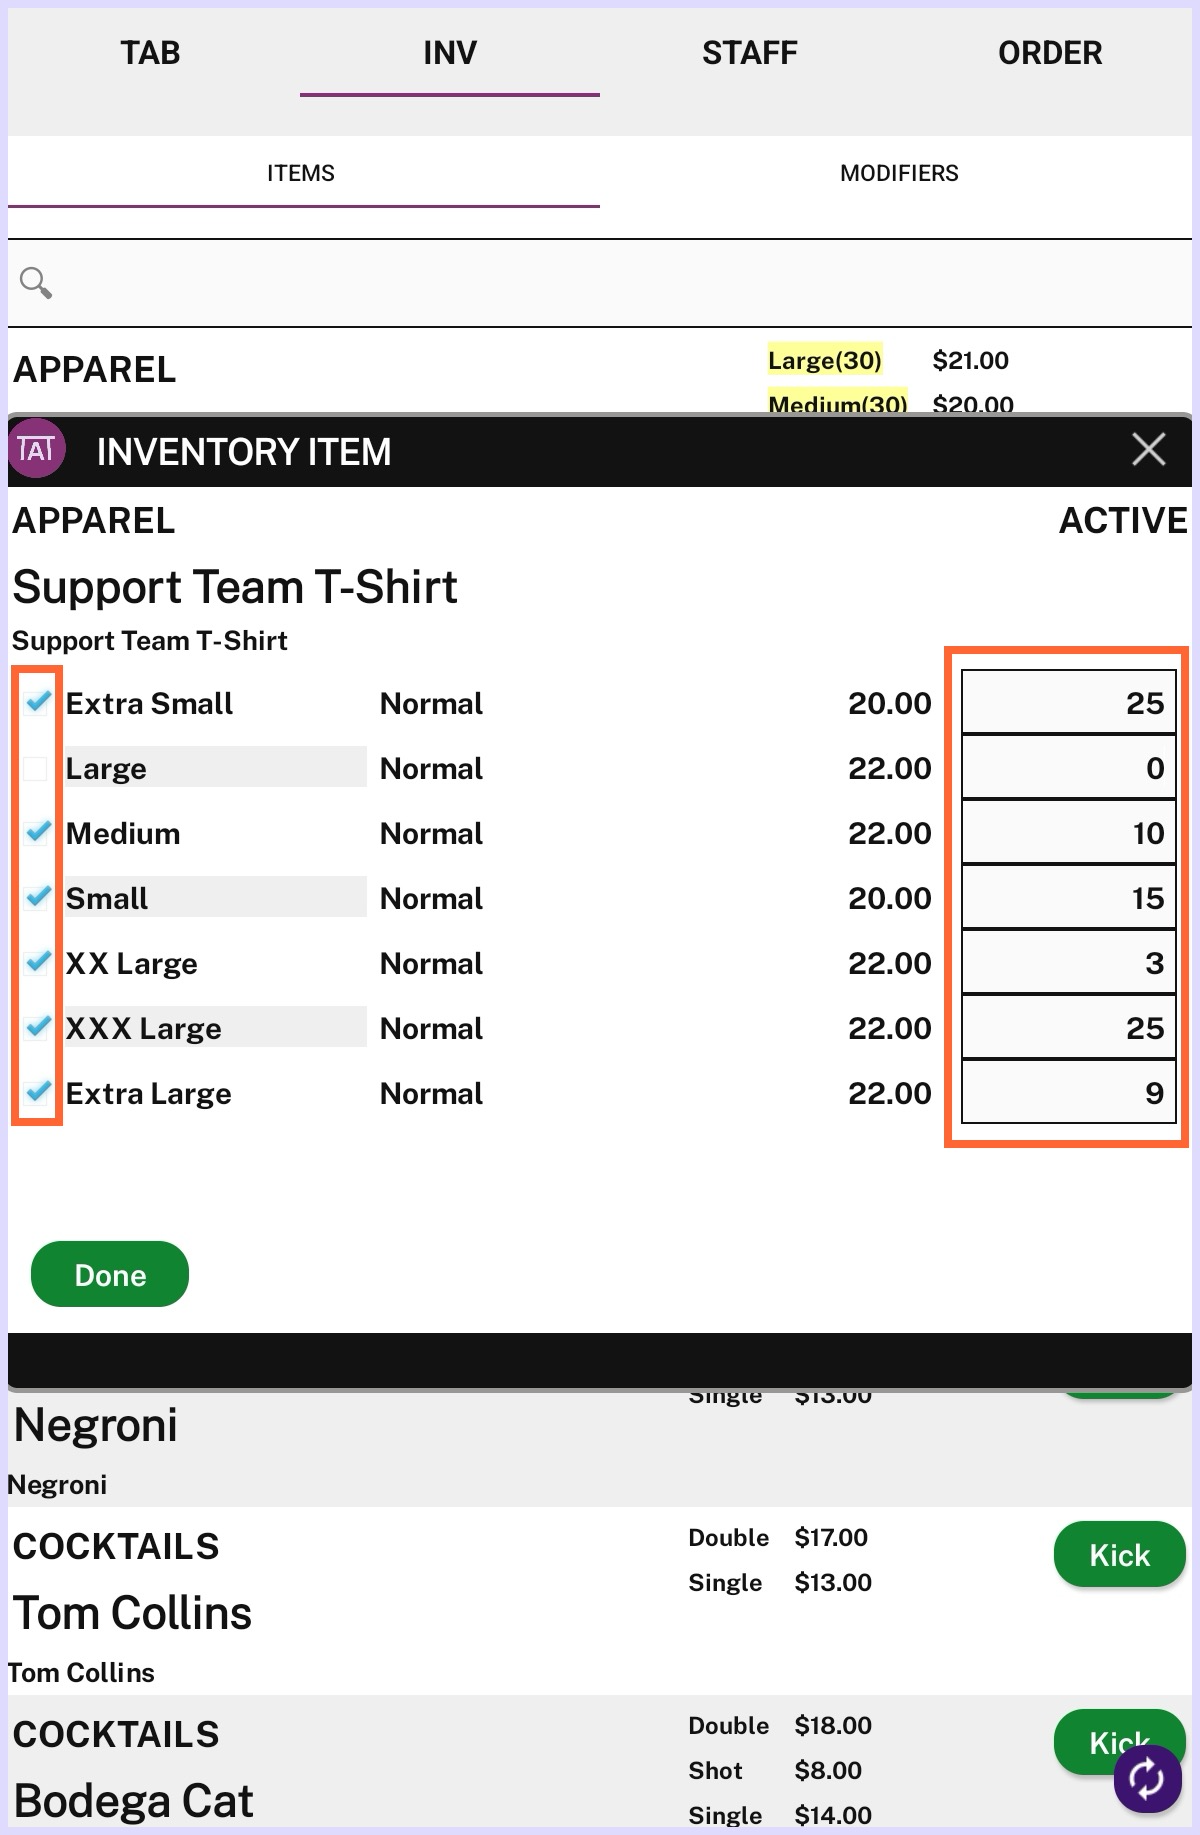The image size is (1200, 1835).
Task: Click the XX Large quantity field
Action: coord(1068,963)
